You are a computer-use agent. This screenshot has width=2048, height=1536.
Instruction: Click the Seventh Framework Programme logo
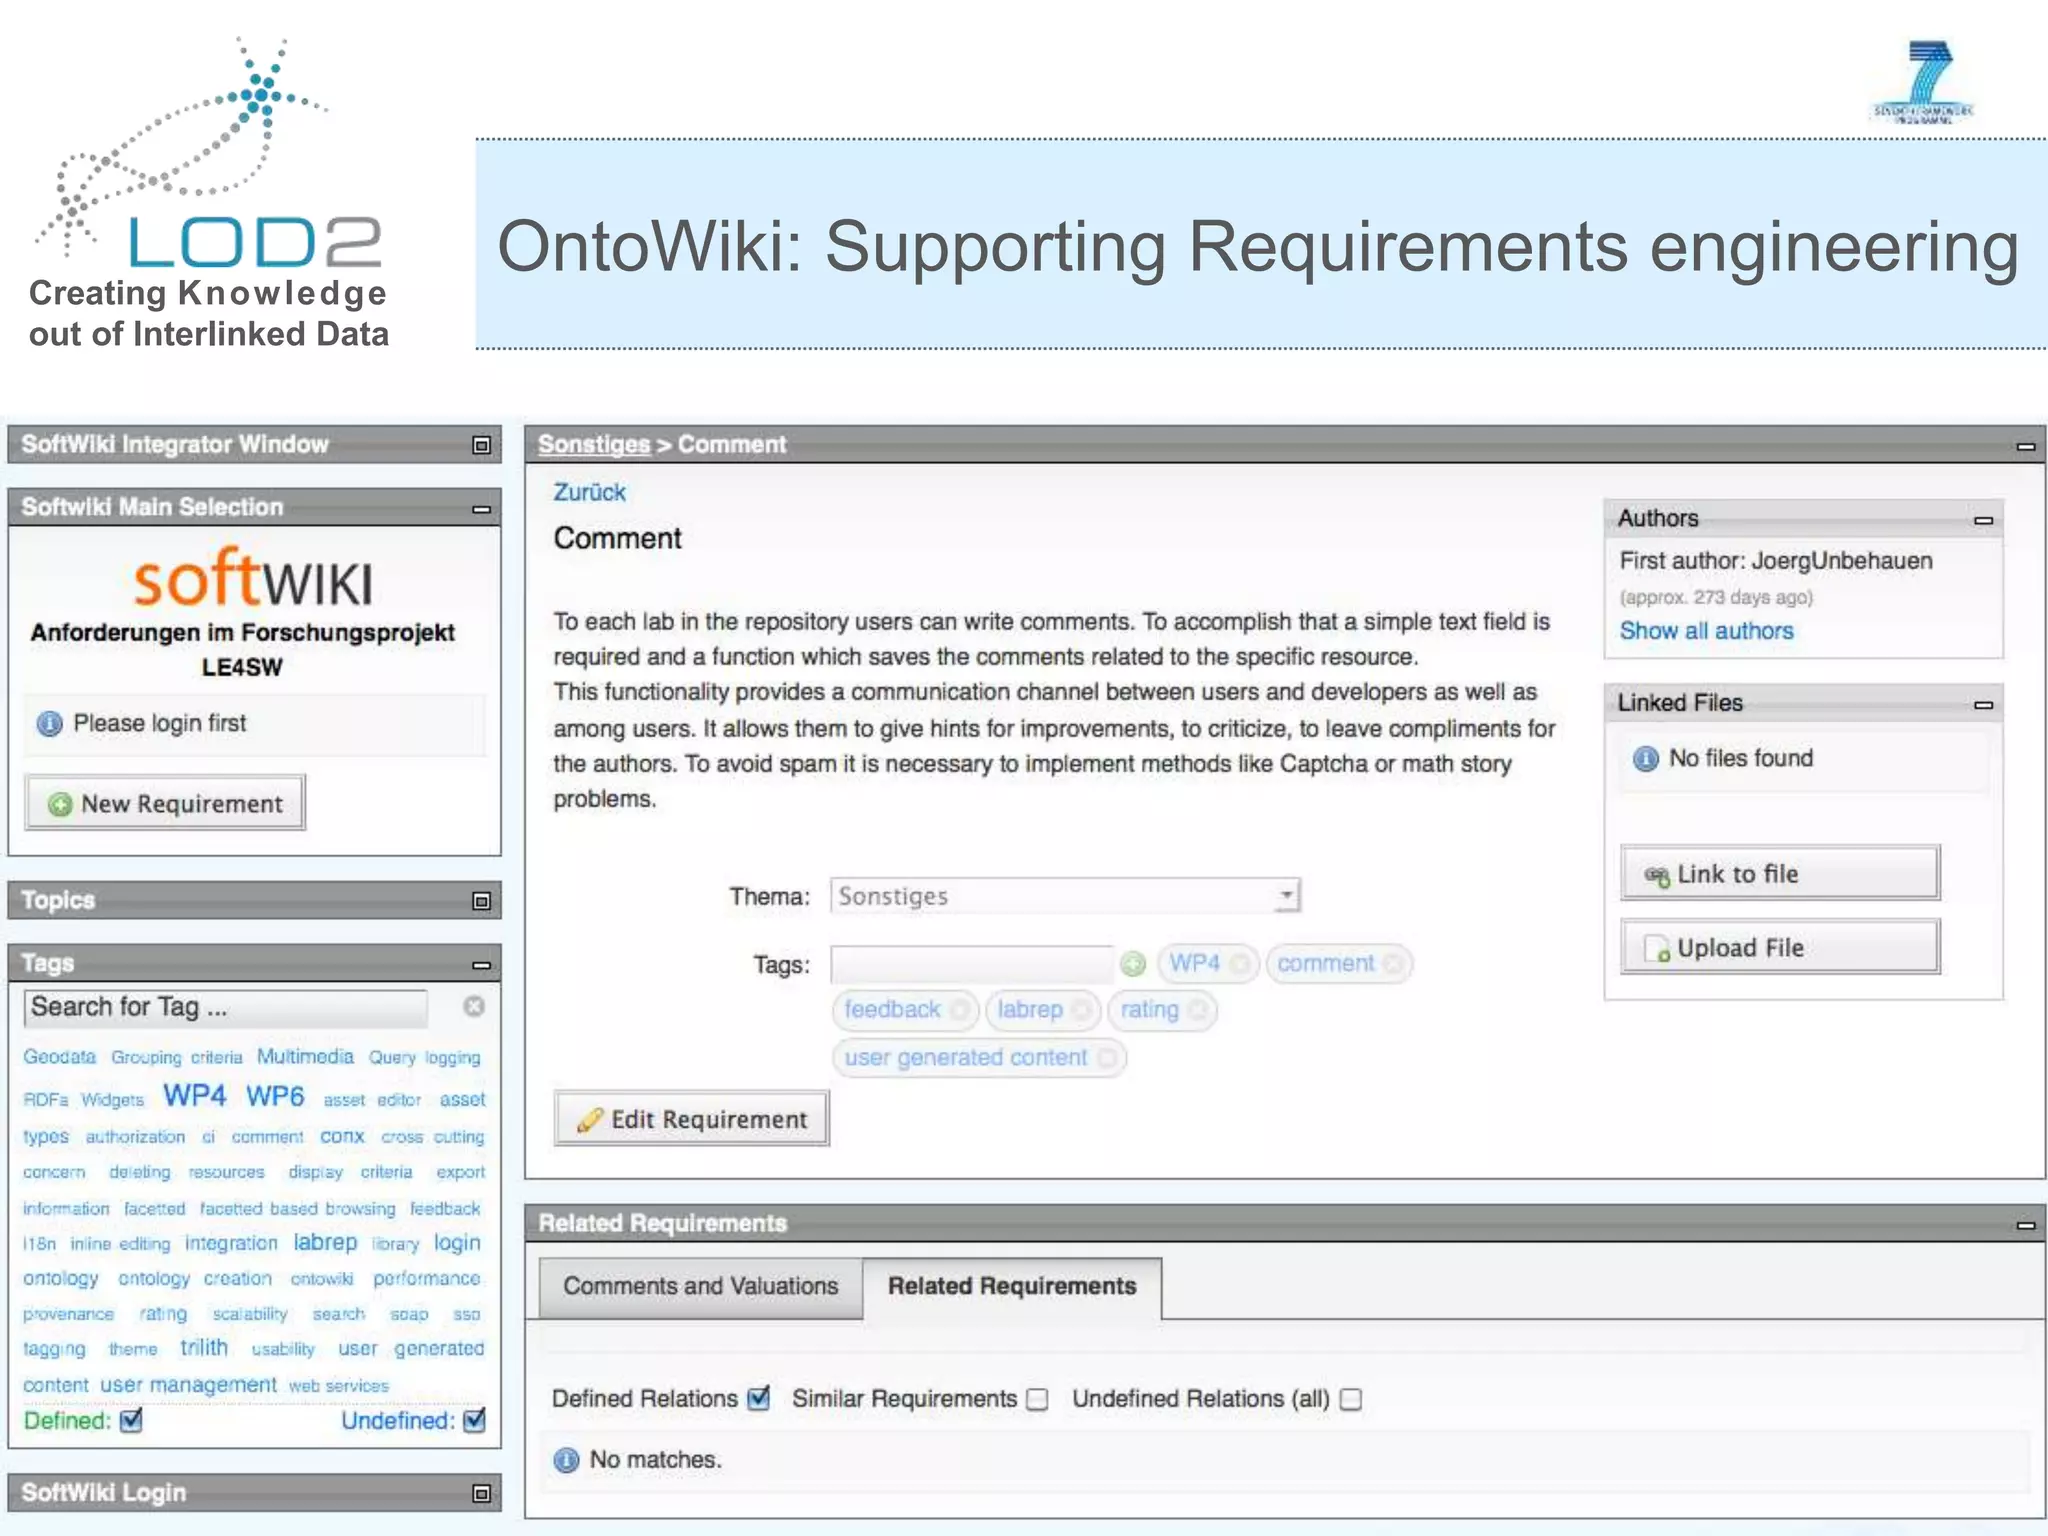click(x=1924, y=82)
